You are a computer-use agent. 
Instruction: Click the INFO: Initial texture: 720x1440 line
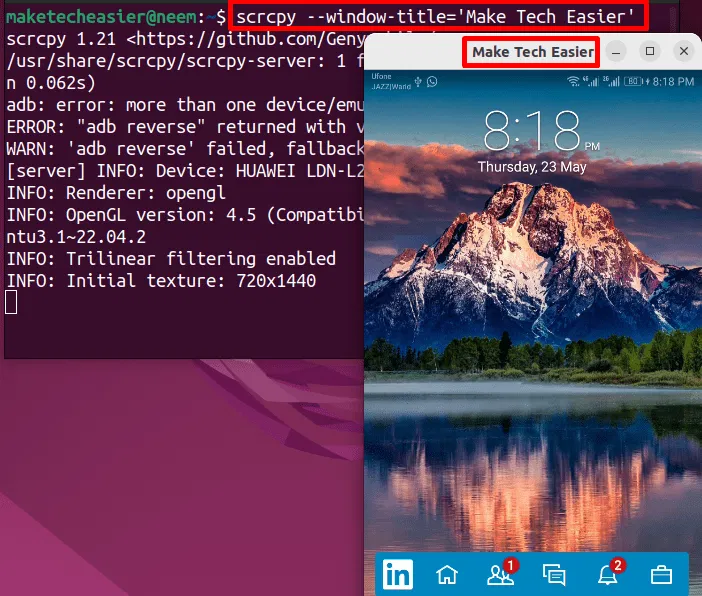tap(161, 281)
